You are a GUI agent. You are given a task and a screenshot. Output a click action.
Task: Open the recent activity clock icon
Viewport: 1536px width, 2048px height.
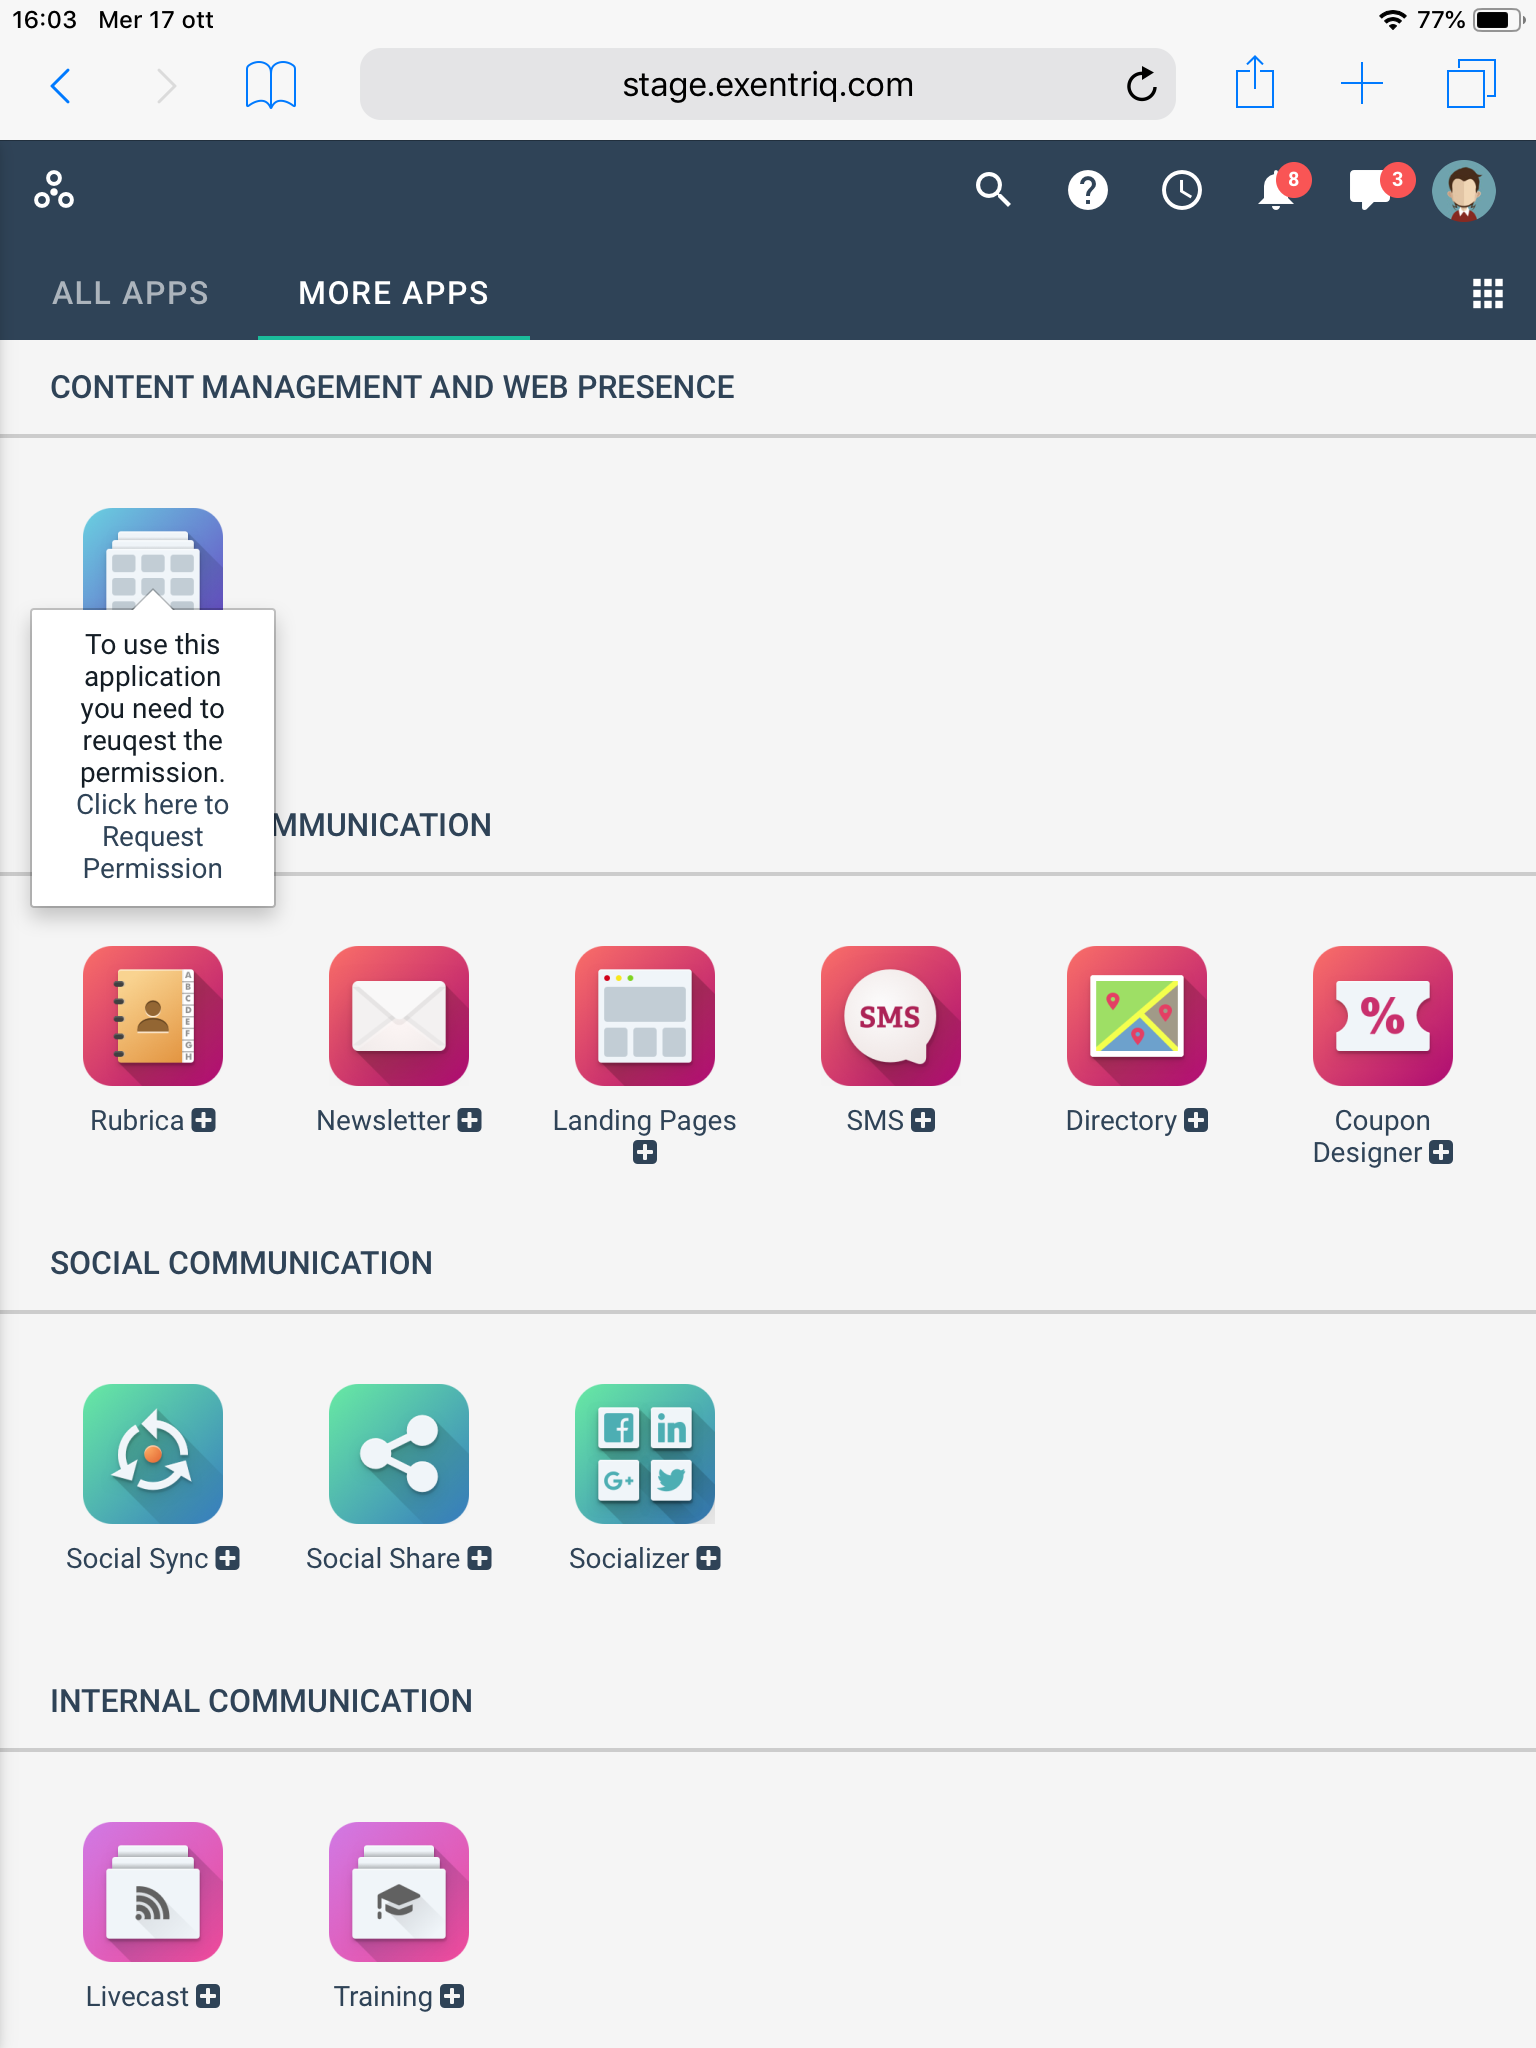1181,190
